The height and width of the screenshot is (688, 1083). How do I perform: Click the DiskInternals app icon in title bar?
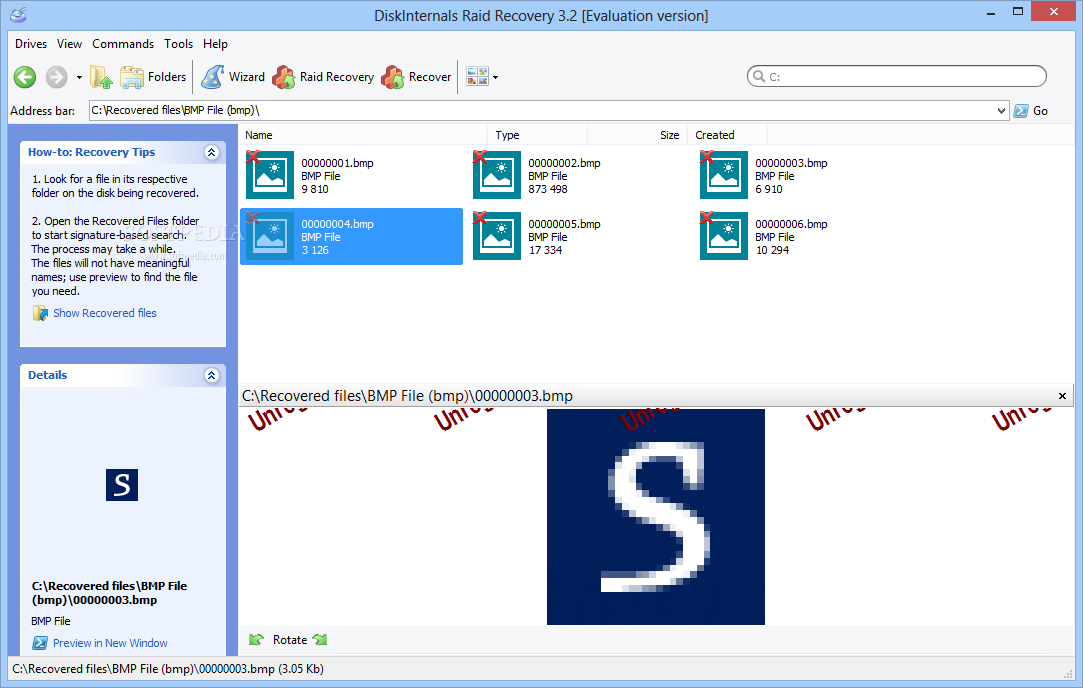[18, 15]
